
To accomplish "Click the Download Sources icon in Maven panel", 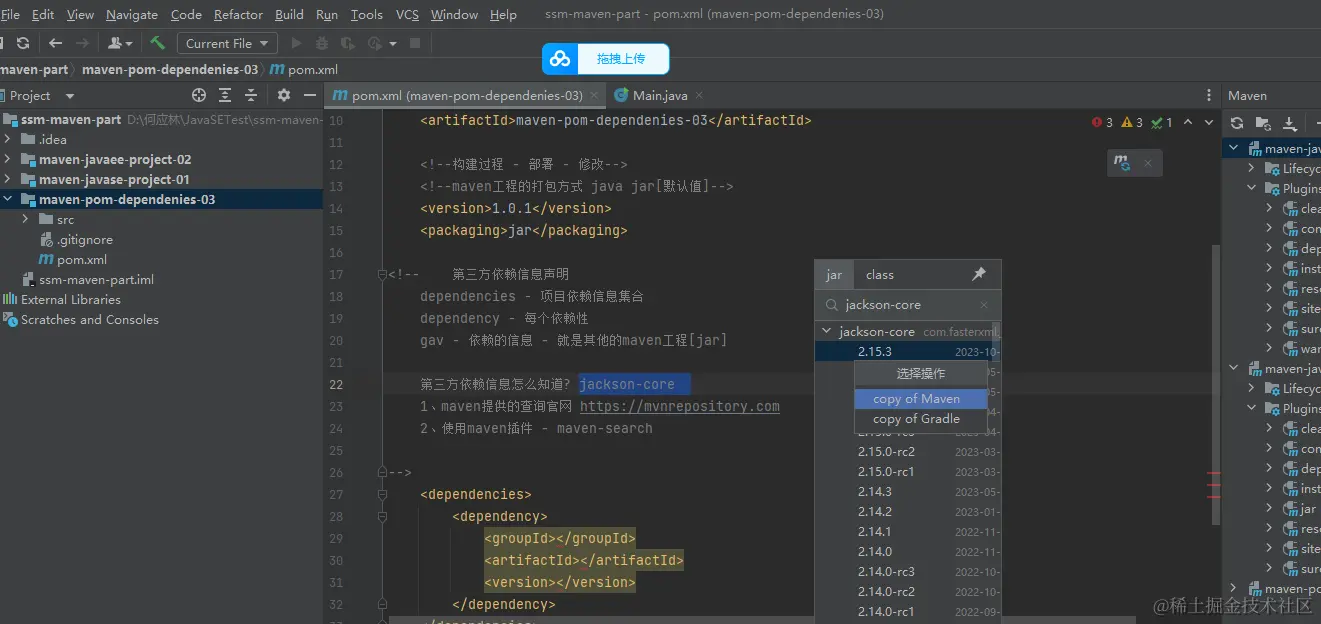I will click(x=1290, y=122).
